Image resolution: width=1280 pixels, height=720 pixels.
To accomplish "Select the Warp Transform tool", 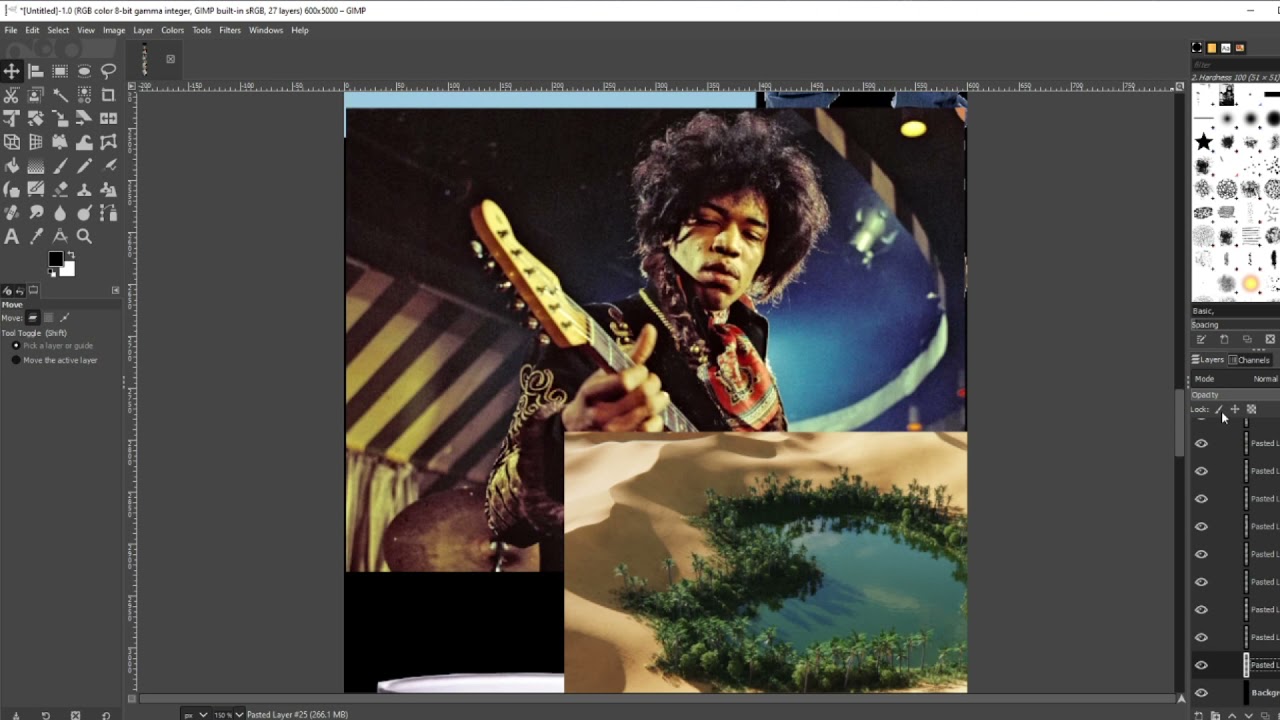I will (84, 142).
